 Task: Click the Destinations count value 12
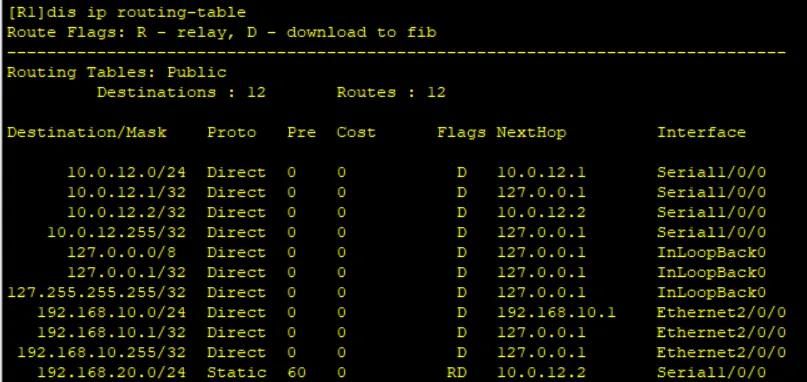(x=256, y=93)
